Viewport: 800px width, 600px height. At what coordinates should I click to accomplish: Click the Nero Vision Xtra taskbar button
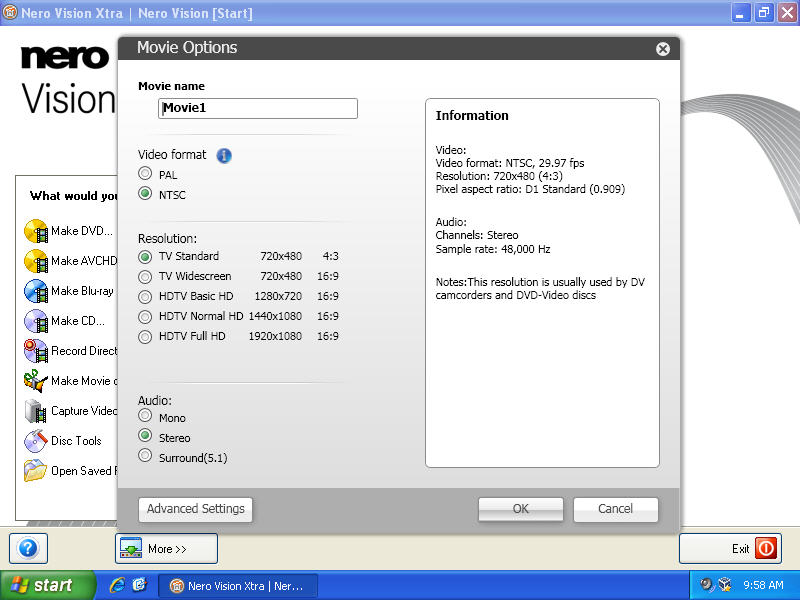[x=238, y=586]
